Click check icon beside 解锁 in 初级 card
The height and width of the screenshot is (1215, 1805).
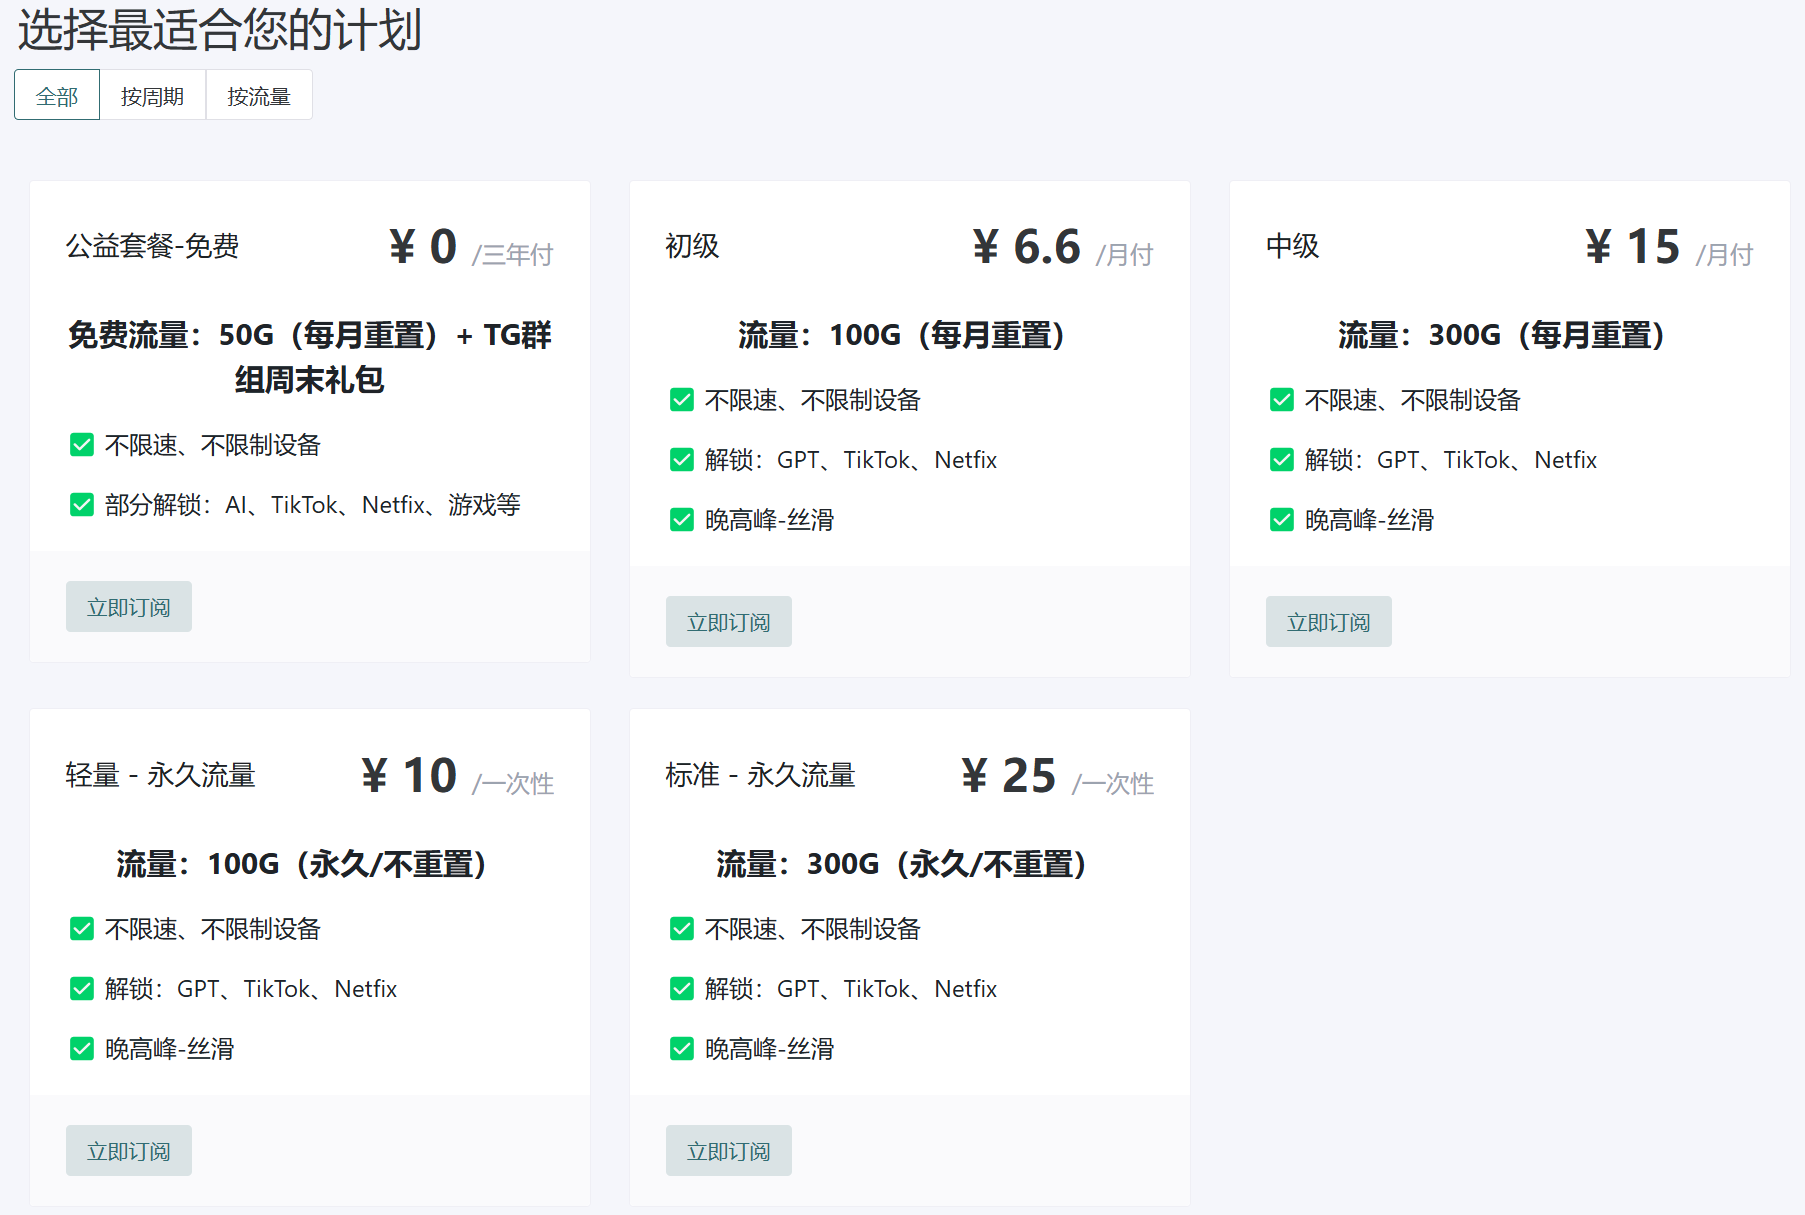(682, 460)
